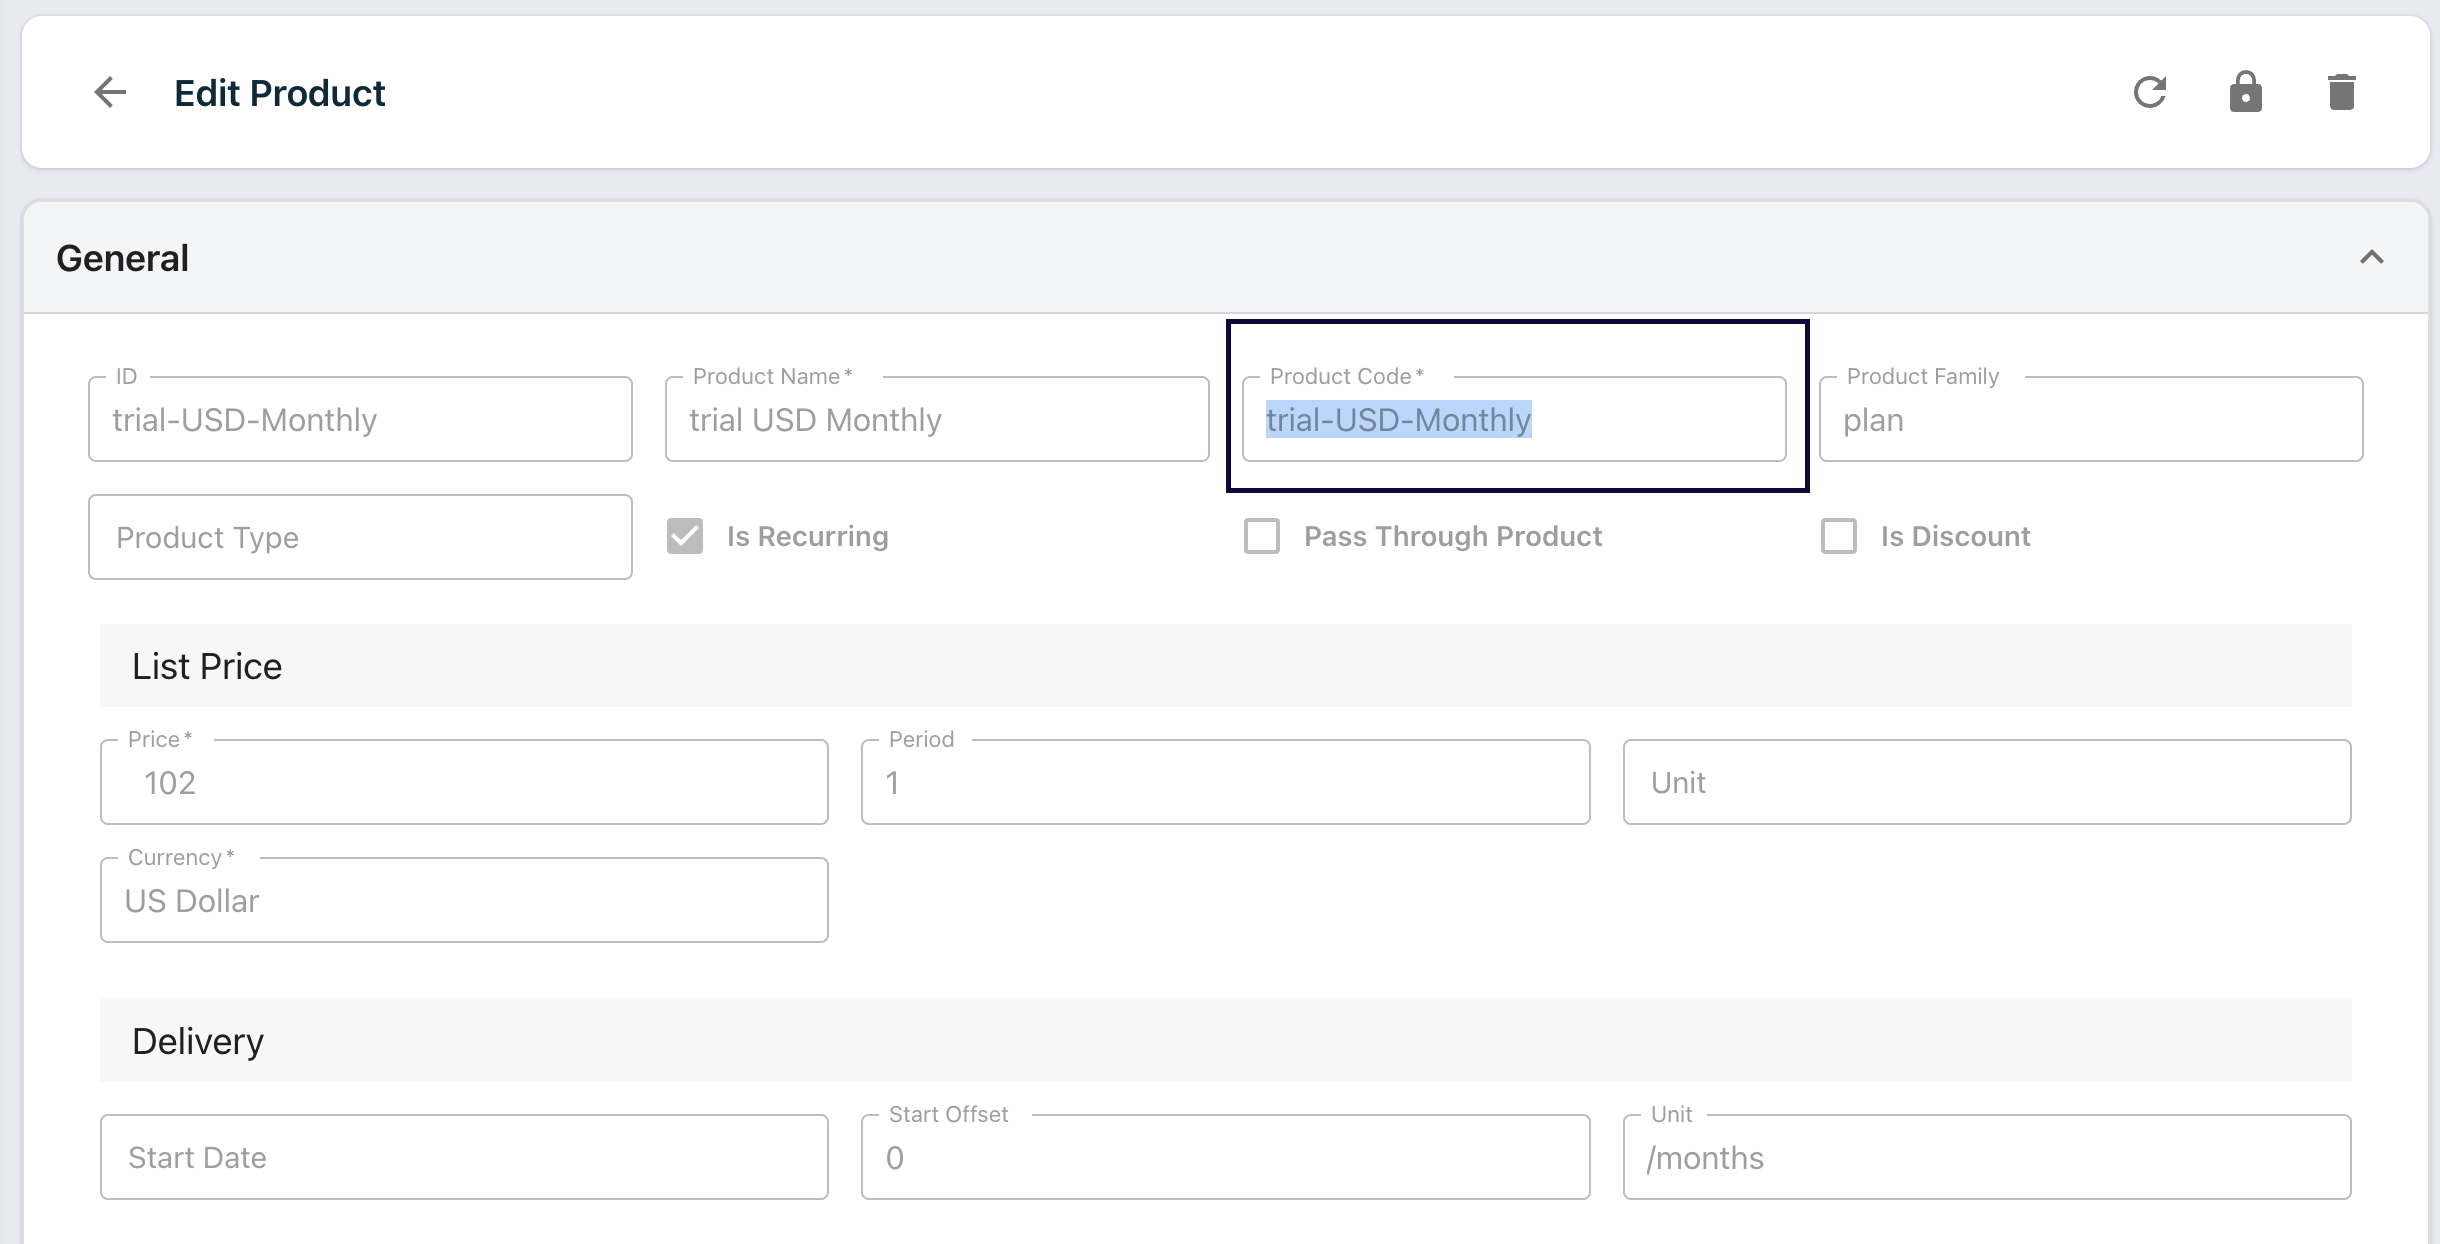
Task: Click the back arrow icon
Action: (x=110, y=93)
